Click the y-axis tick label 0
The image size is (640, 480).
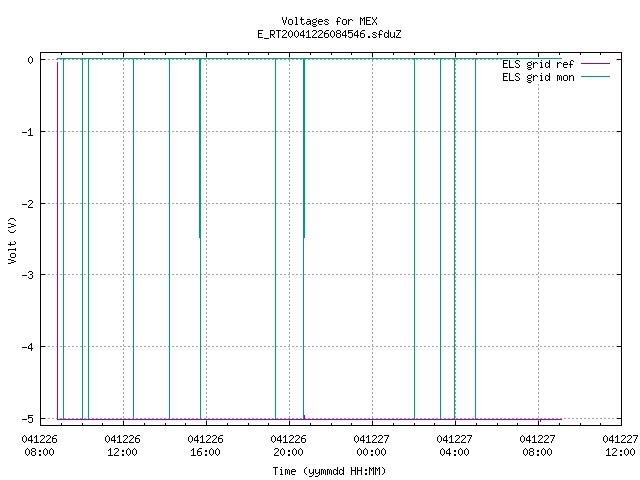click(x=30, y=60)
